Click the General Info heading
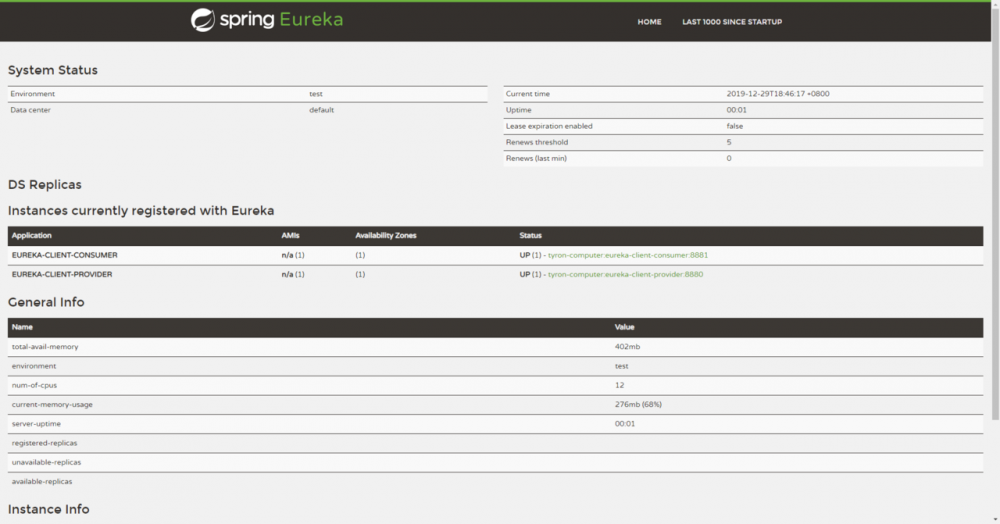Screen dimensions: 1000x524 coord(46,302)
